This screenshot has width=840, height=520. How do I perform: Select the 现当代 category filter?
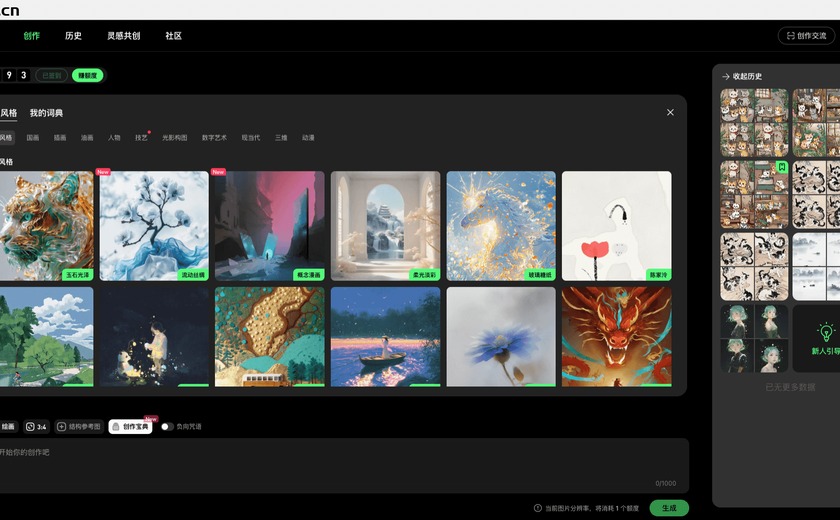pos(251,138)
